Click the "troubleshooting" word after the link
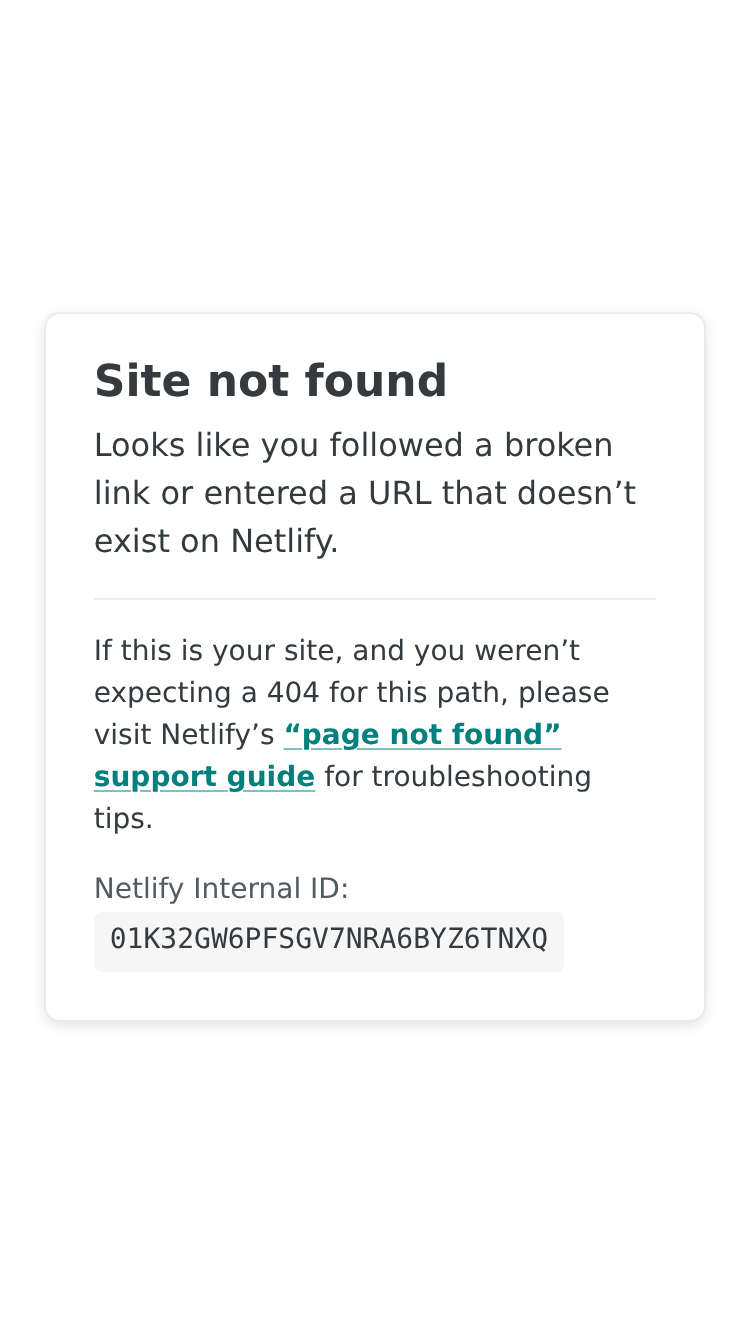The width and height of the screenshot is (750, 1334). pos(481,777)
